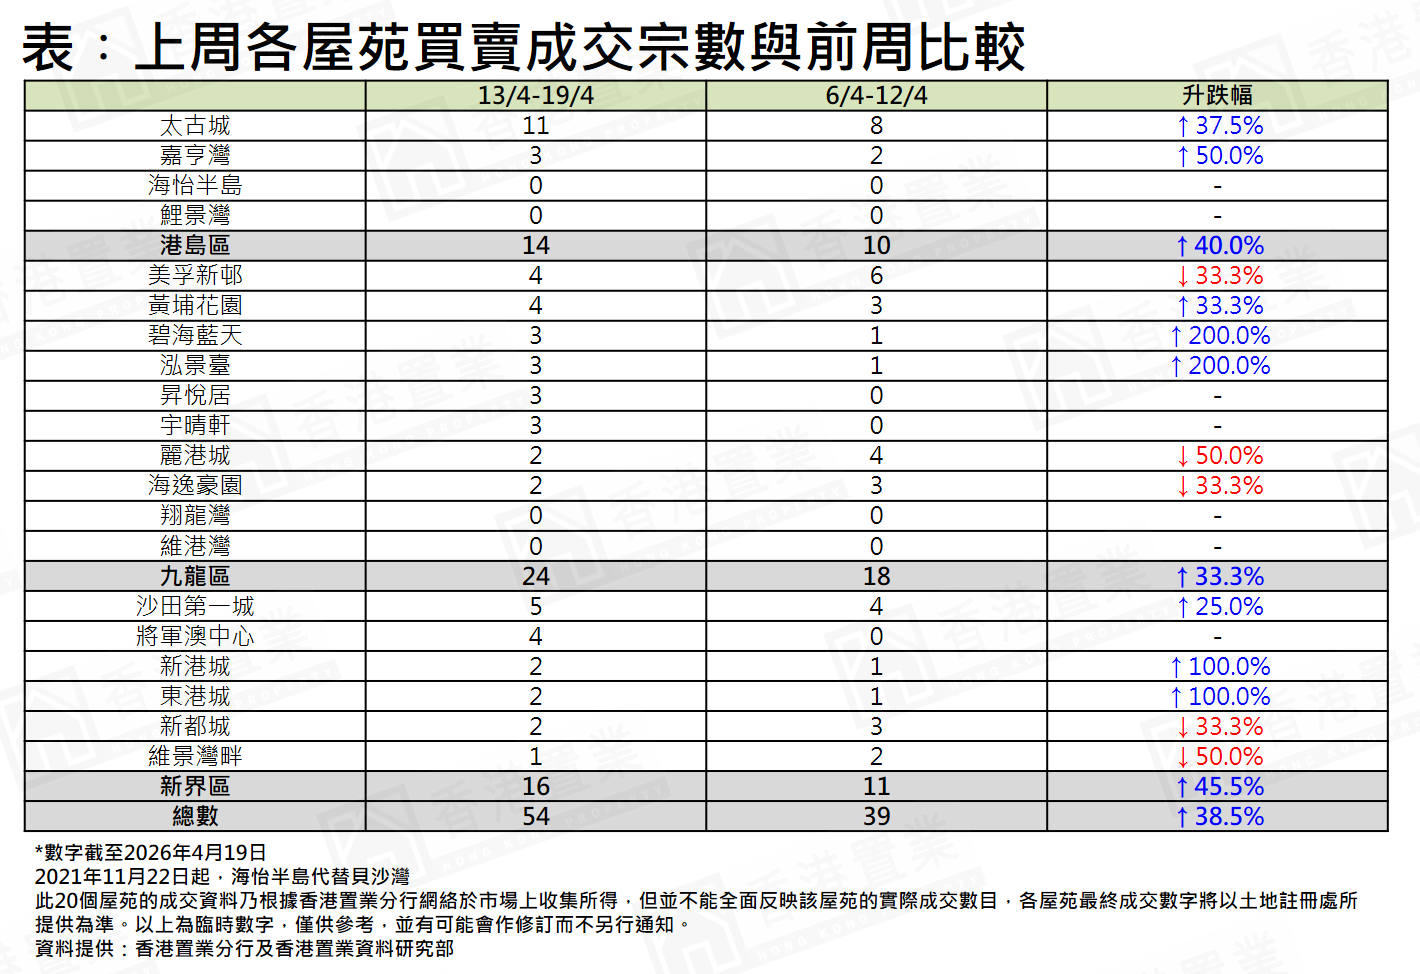Click the 13/4-19/4 column header
The image size is (1420, 974).
point(535,96)
